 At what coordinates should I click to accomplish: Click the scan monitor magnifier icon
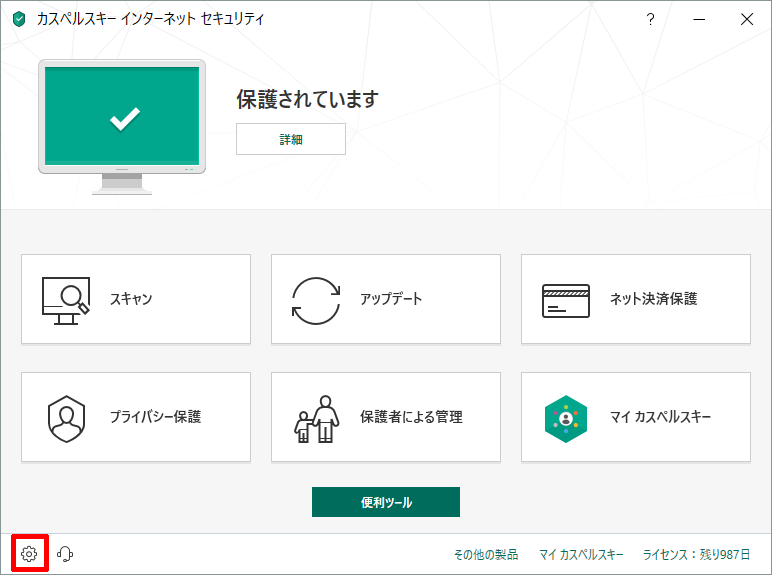coord(66,301)
